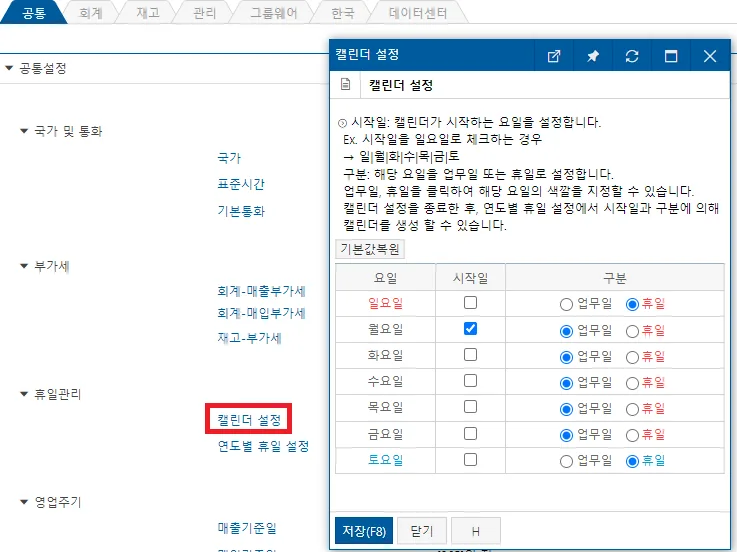Click 저장(F8) button
This screenshot has height=552, width=737.
tap(364, 531)
